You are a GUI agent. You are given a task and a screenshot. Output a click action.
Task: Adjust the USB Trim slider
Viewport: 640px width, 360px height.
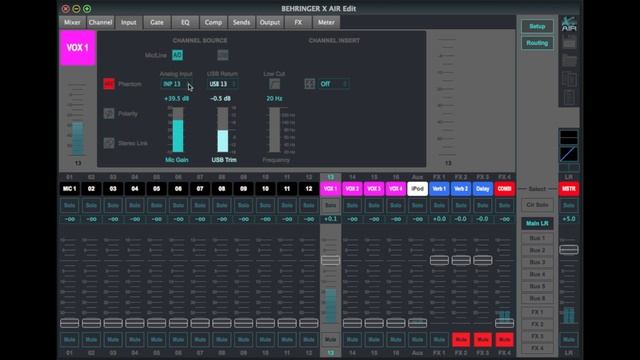tap(222, 130)
